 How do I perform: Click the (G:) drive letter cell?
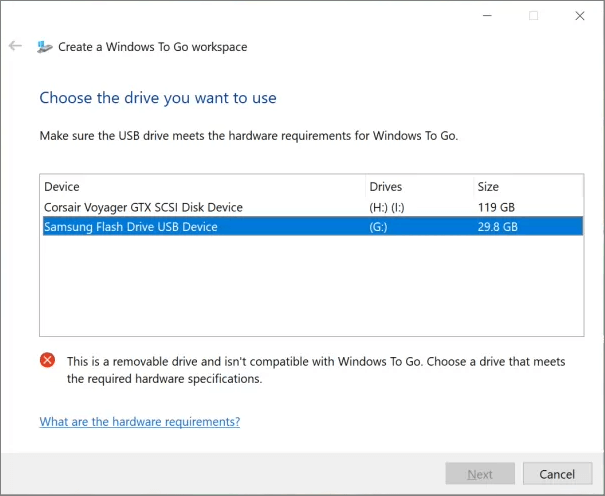click(378, 227)
